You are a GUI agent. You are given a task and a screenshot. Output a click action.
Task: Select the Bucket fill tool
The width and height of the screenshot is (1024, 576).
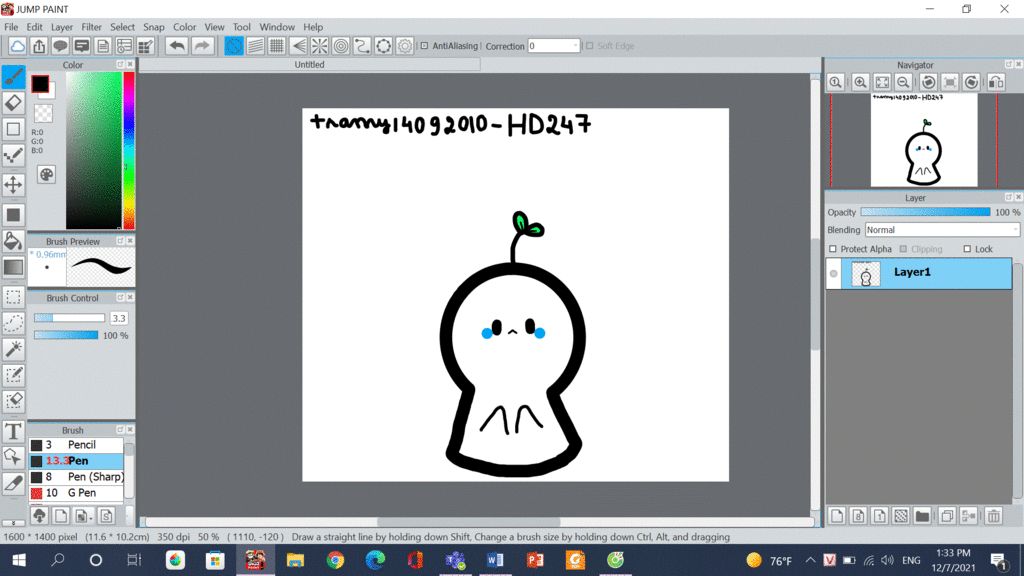(13, 241)
